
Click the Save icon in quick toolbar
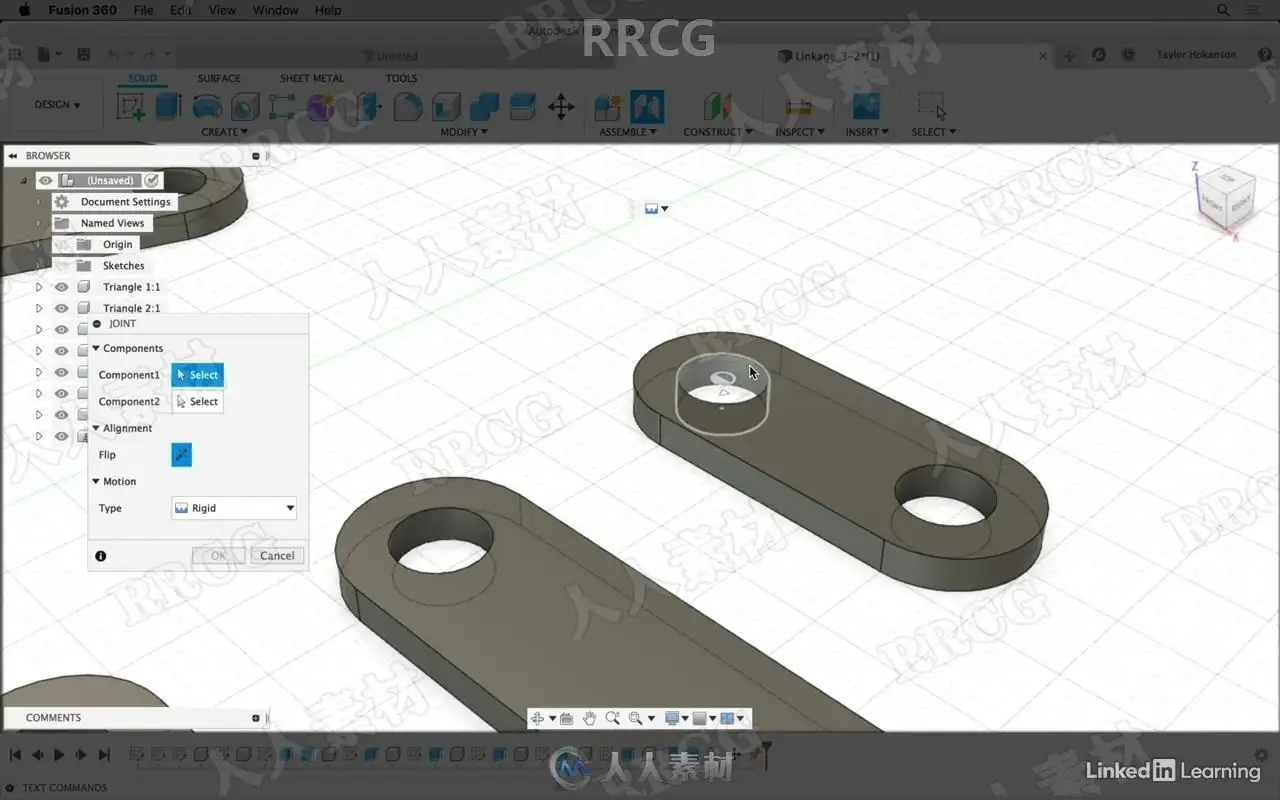tap(84, 55)
